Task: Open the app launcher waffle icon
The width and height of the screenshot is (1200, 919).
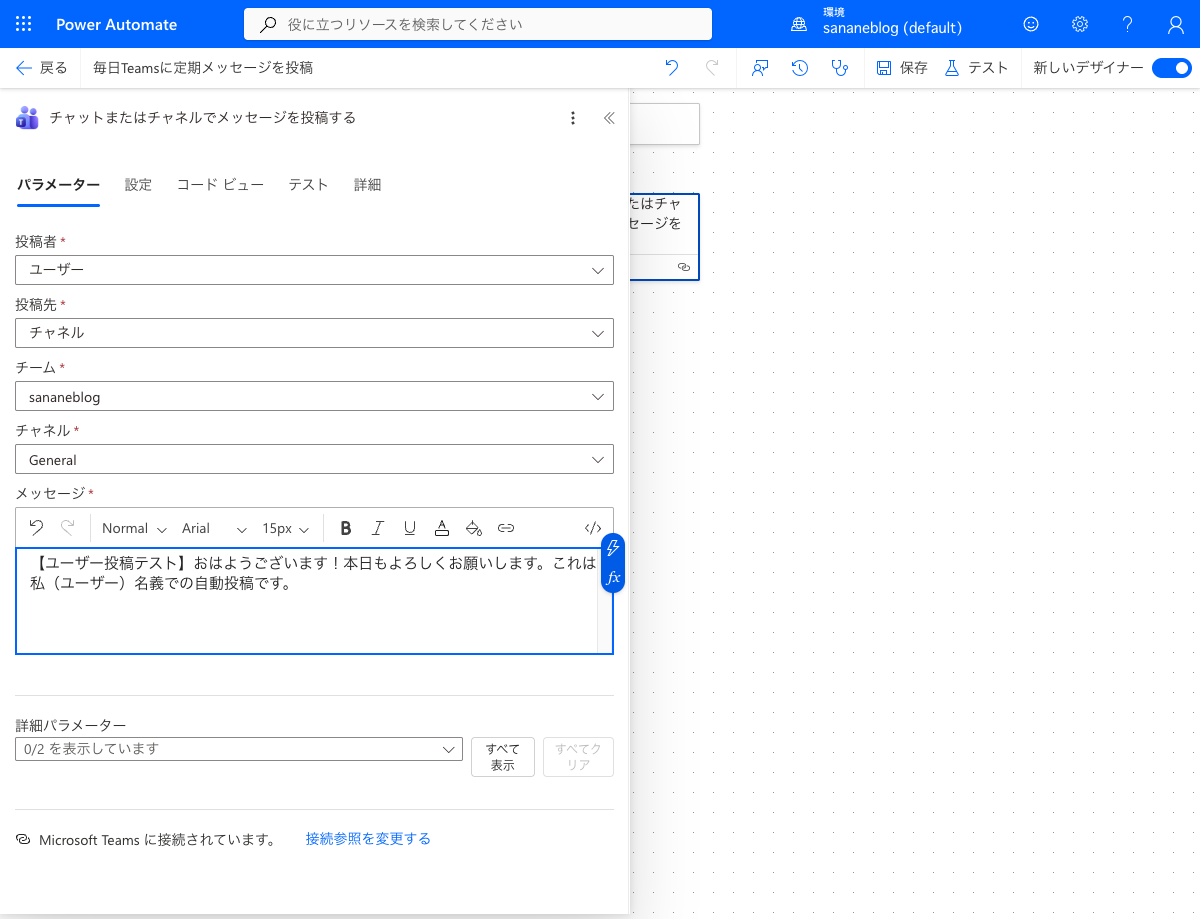Action: [24, 24]
